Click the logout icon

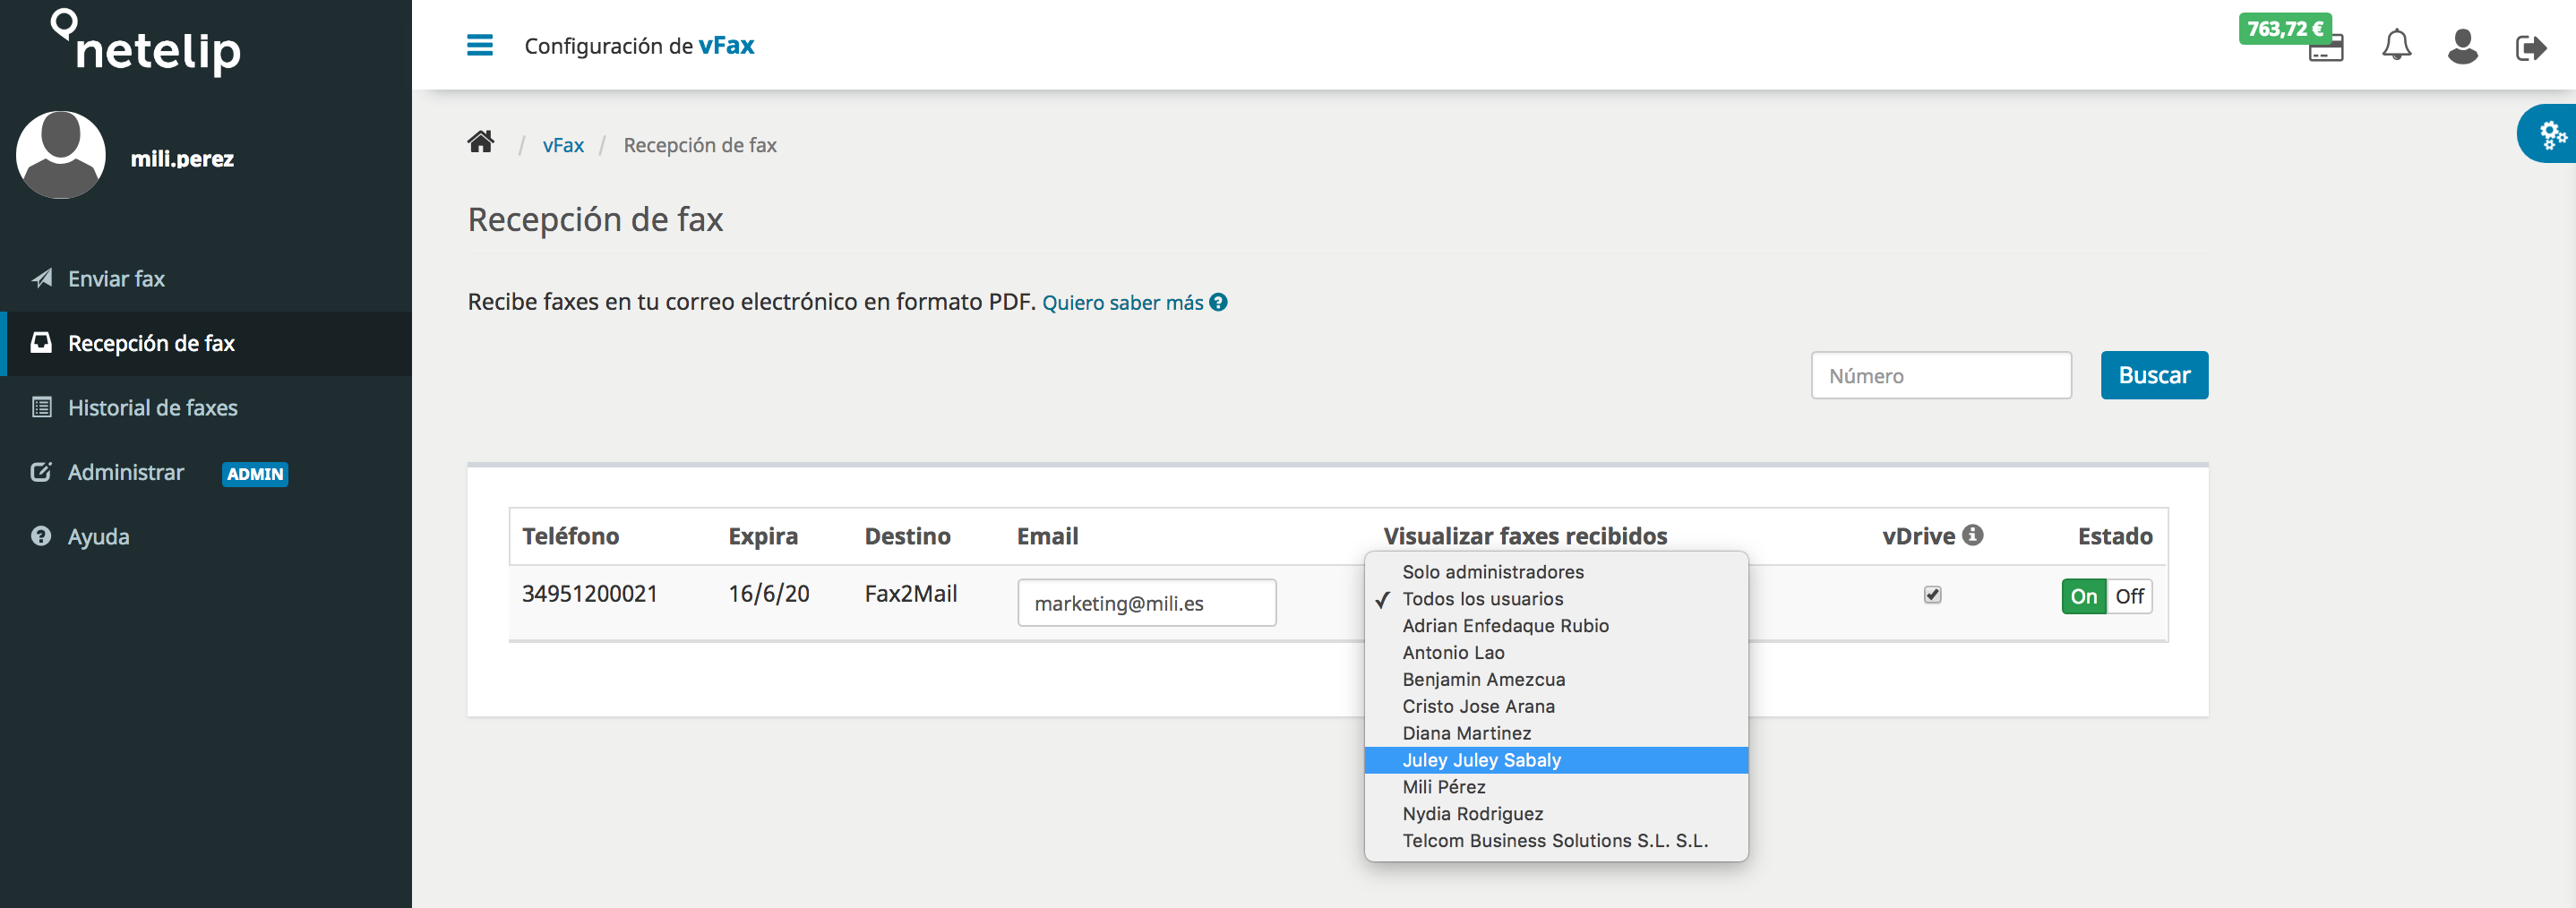coord(2531,47)
